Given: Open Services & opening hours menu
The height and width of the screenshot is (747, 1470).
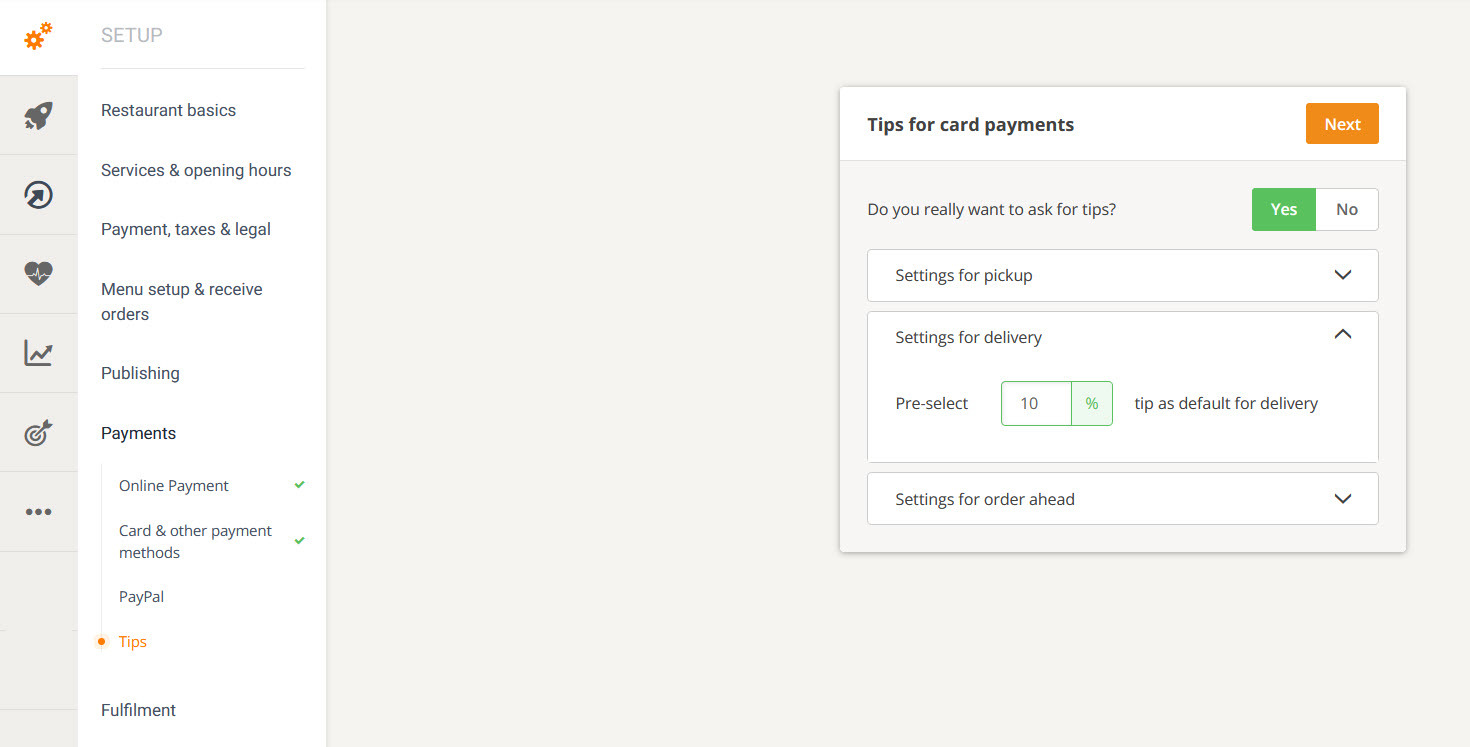Looking at the screenshot, I should click(x=196, y=170).
